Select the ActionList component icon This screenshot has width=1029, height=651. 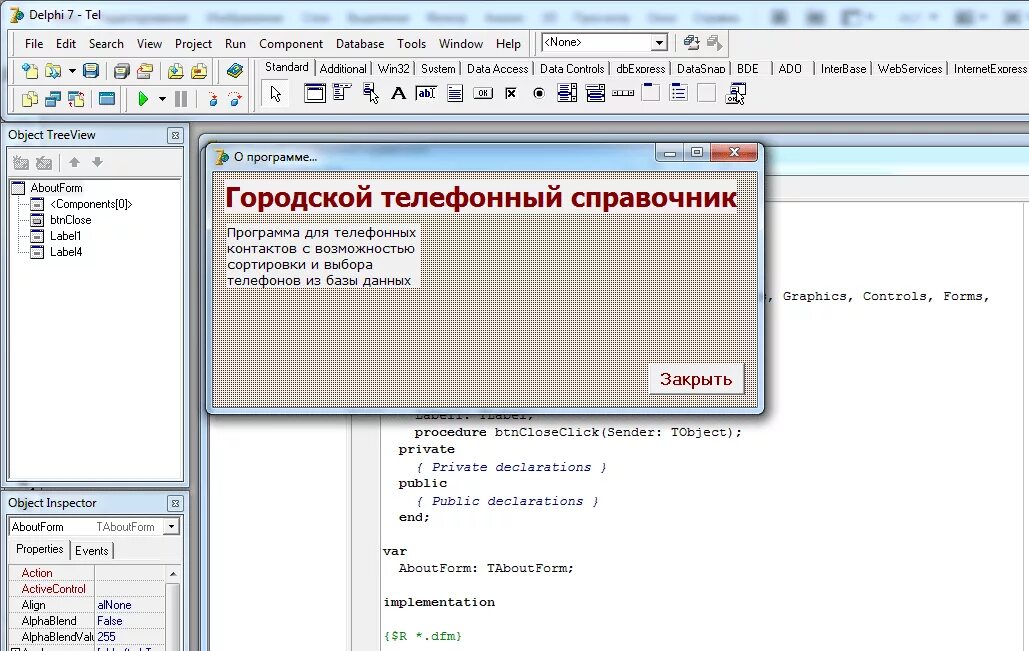pyautogui.click(x=735, y=93)
